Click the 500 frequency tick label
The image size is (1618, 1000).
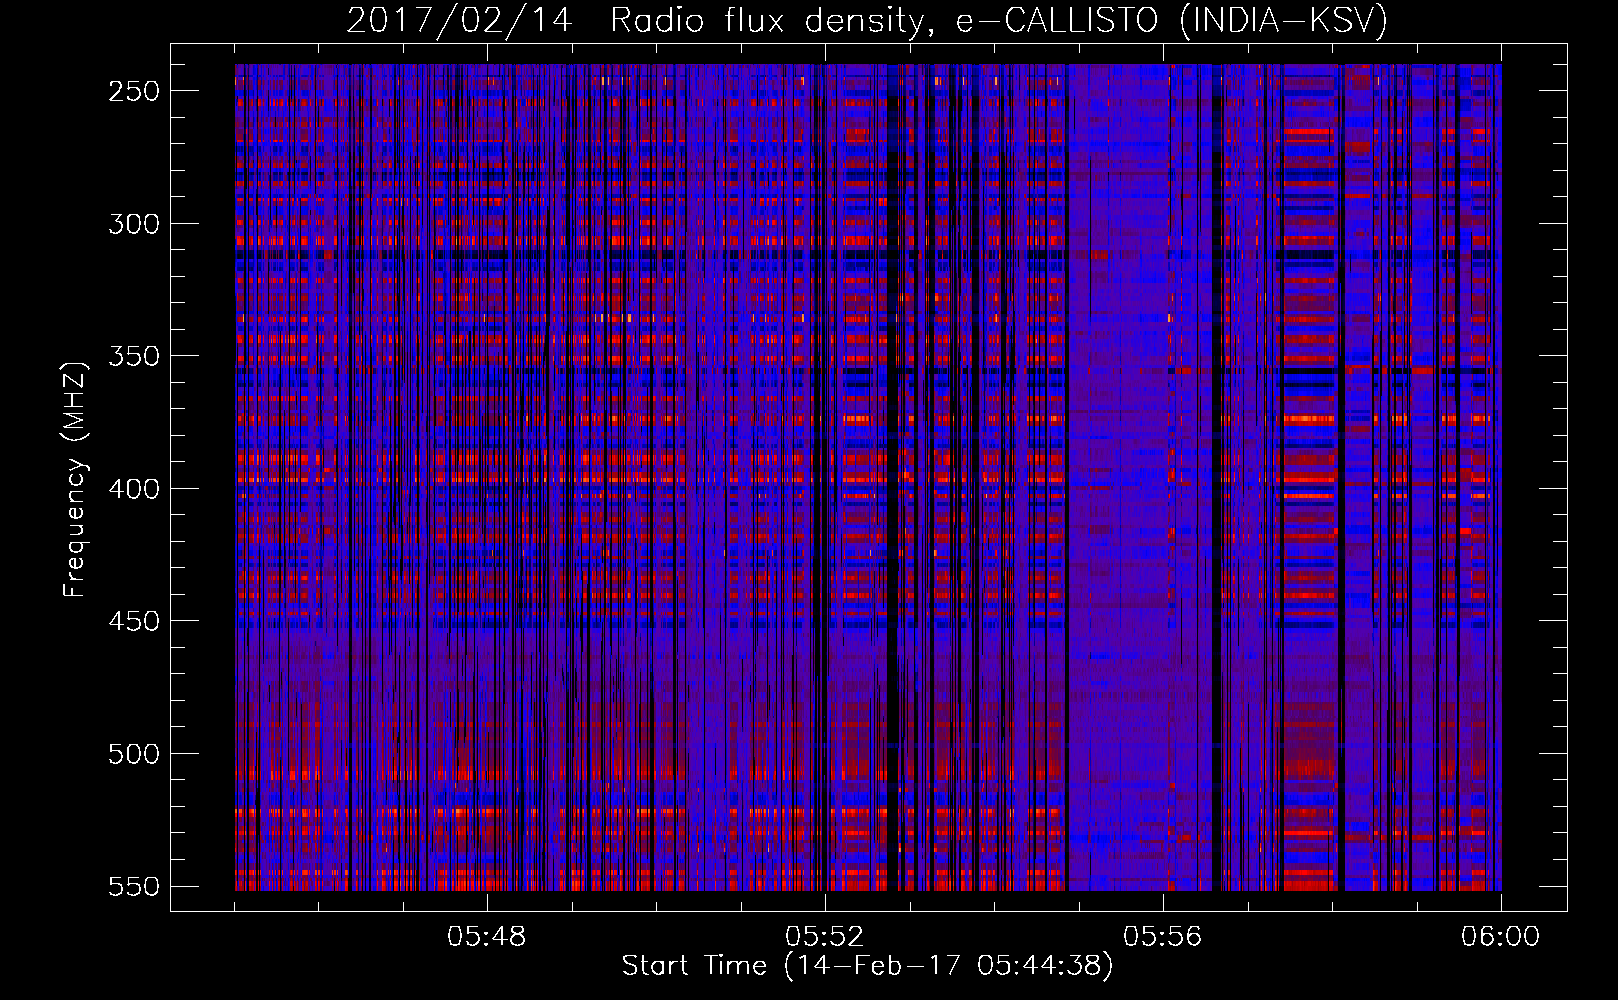click(133, 754)
